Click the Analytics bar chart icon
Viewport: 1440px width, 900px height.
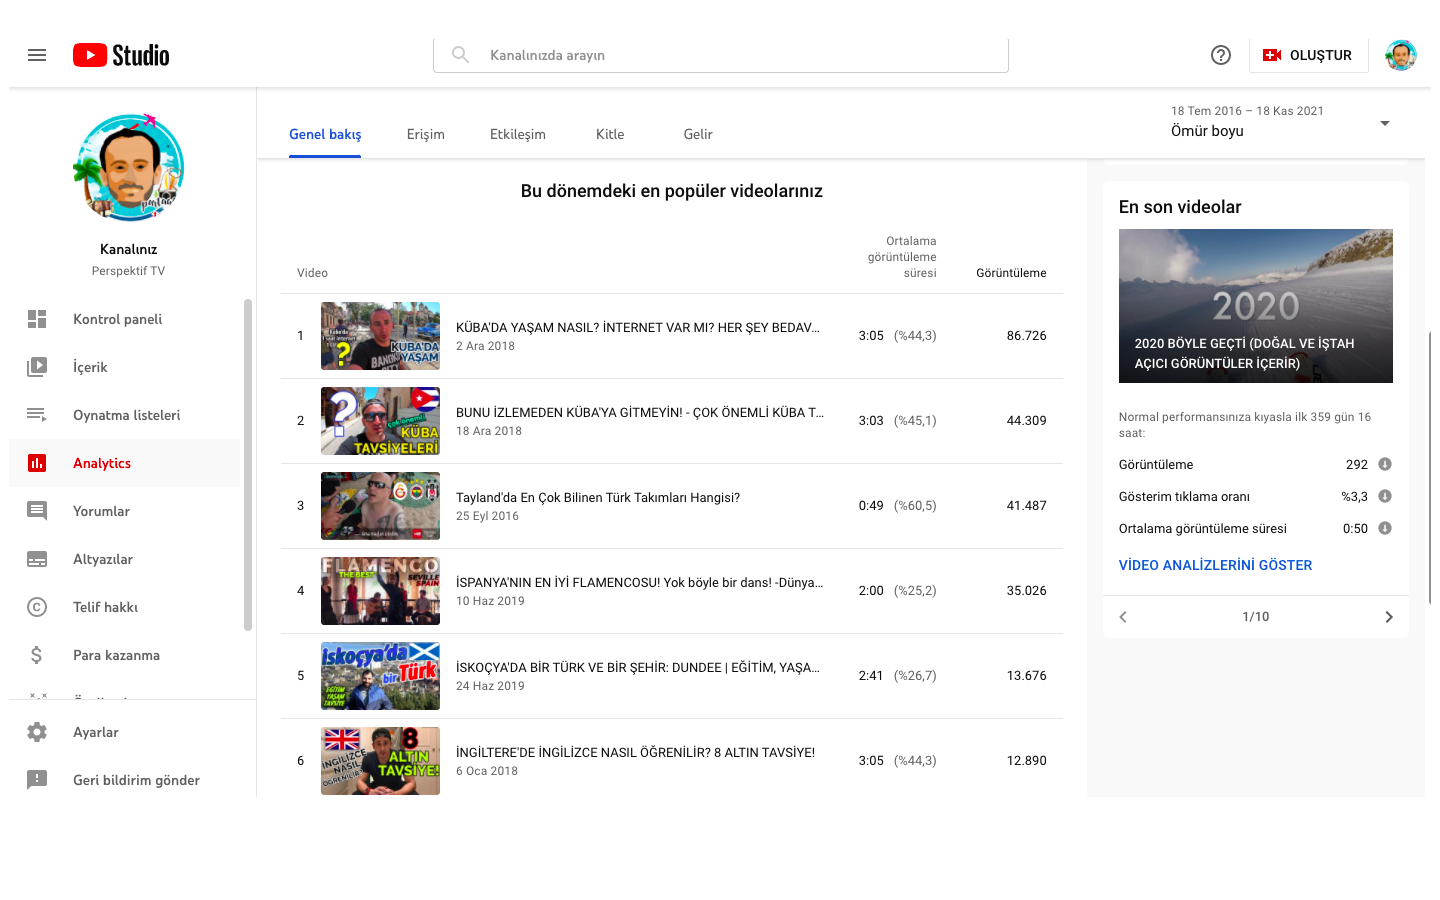pos(37,463)
